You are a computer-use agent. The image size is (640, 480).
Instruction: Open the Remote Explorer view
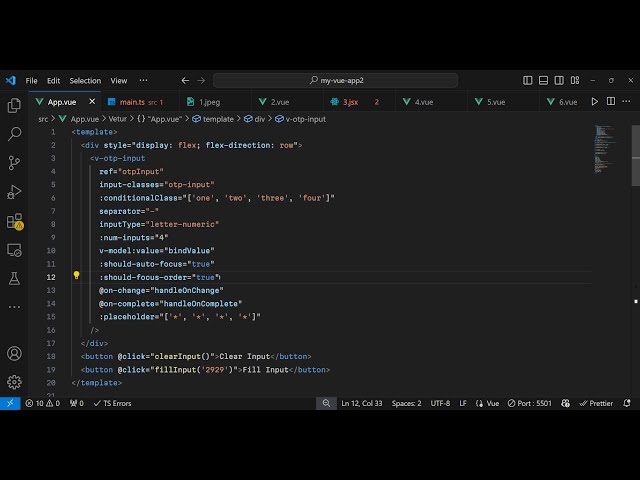(x=14, y=250)
